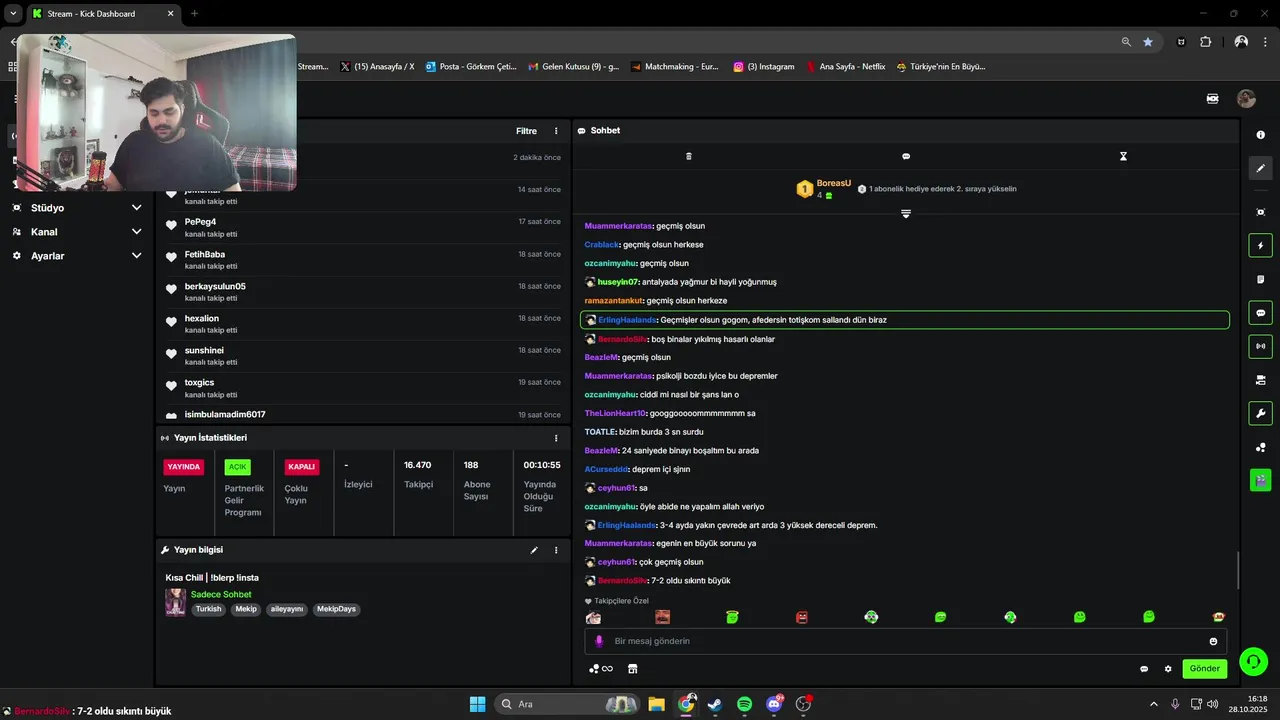
Task: Open the stream info icon in right sidebar
Action: click(1260, 135)
